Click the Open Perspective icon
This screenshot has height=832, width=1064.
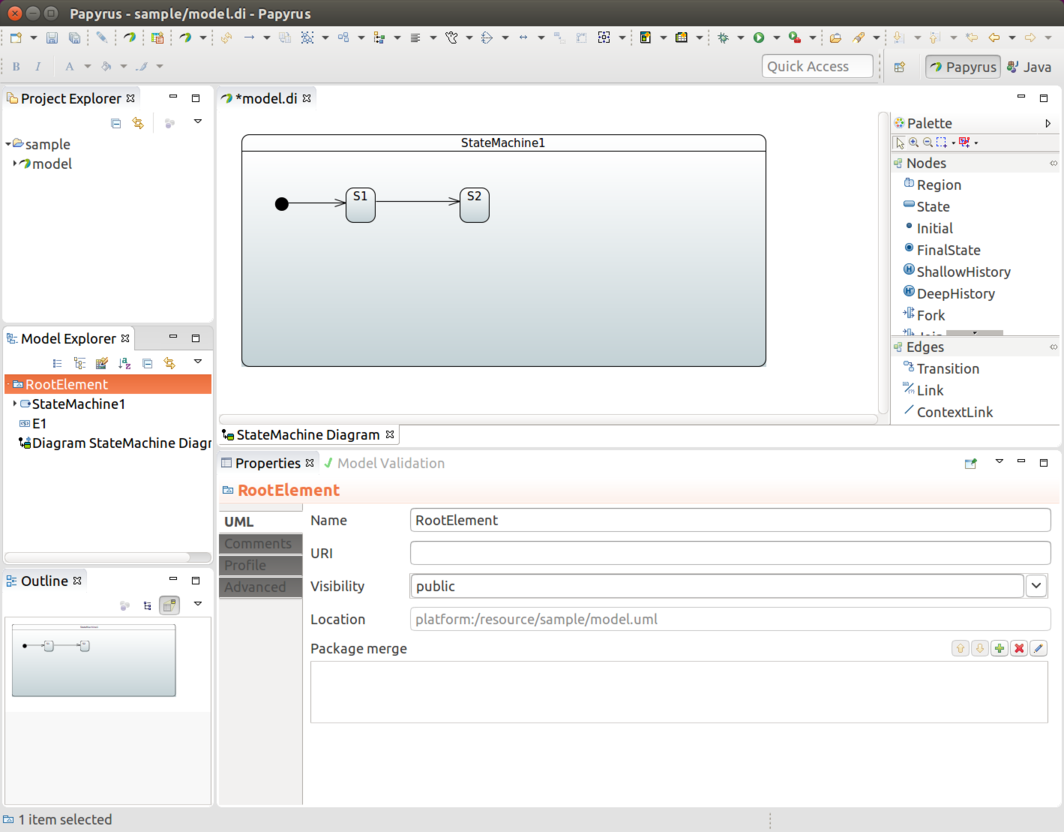[x=900, y=67]
